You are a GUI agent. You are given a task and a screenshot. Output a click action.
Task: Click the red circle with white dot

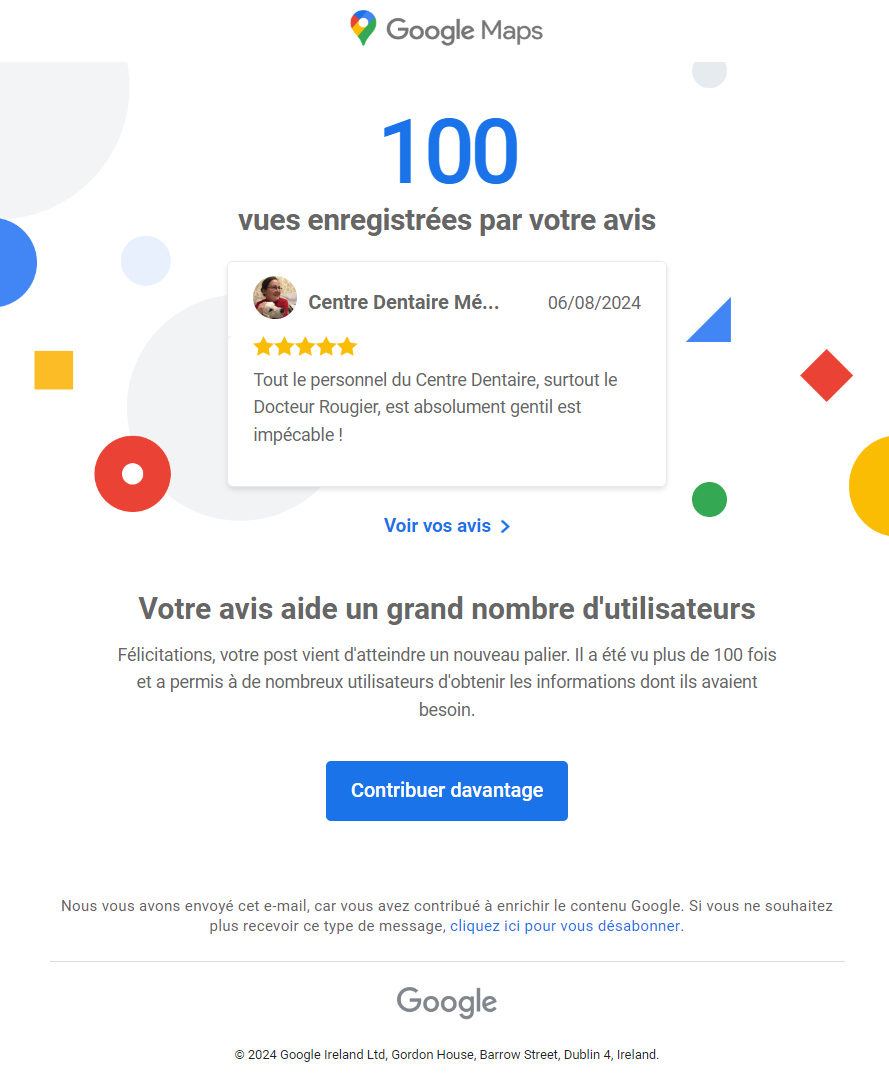coord(132,474)
